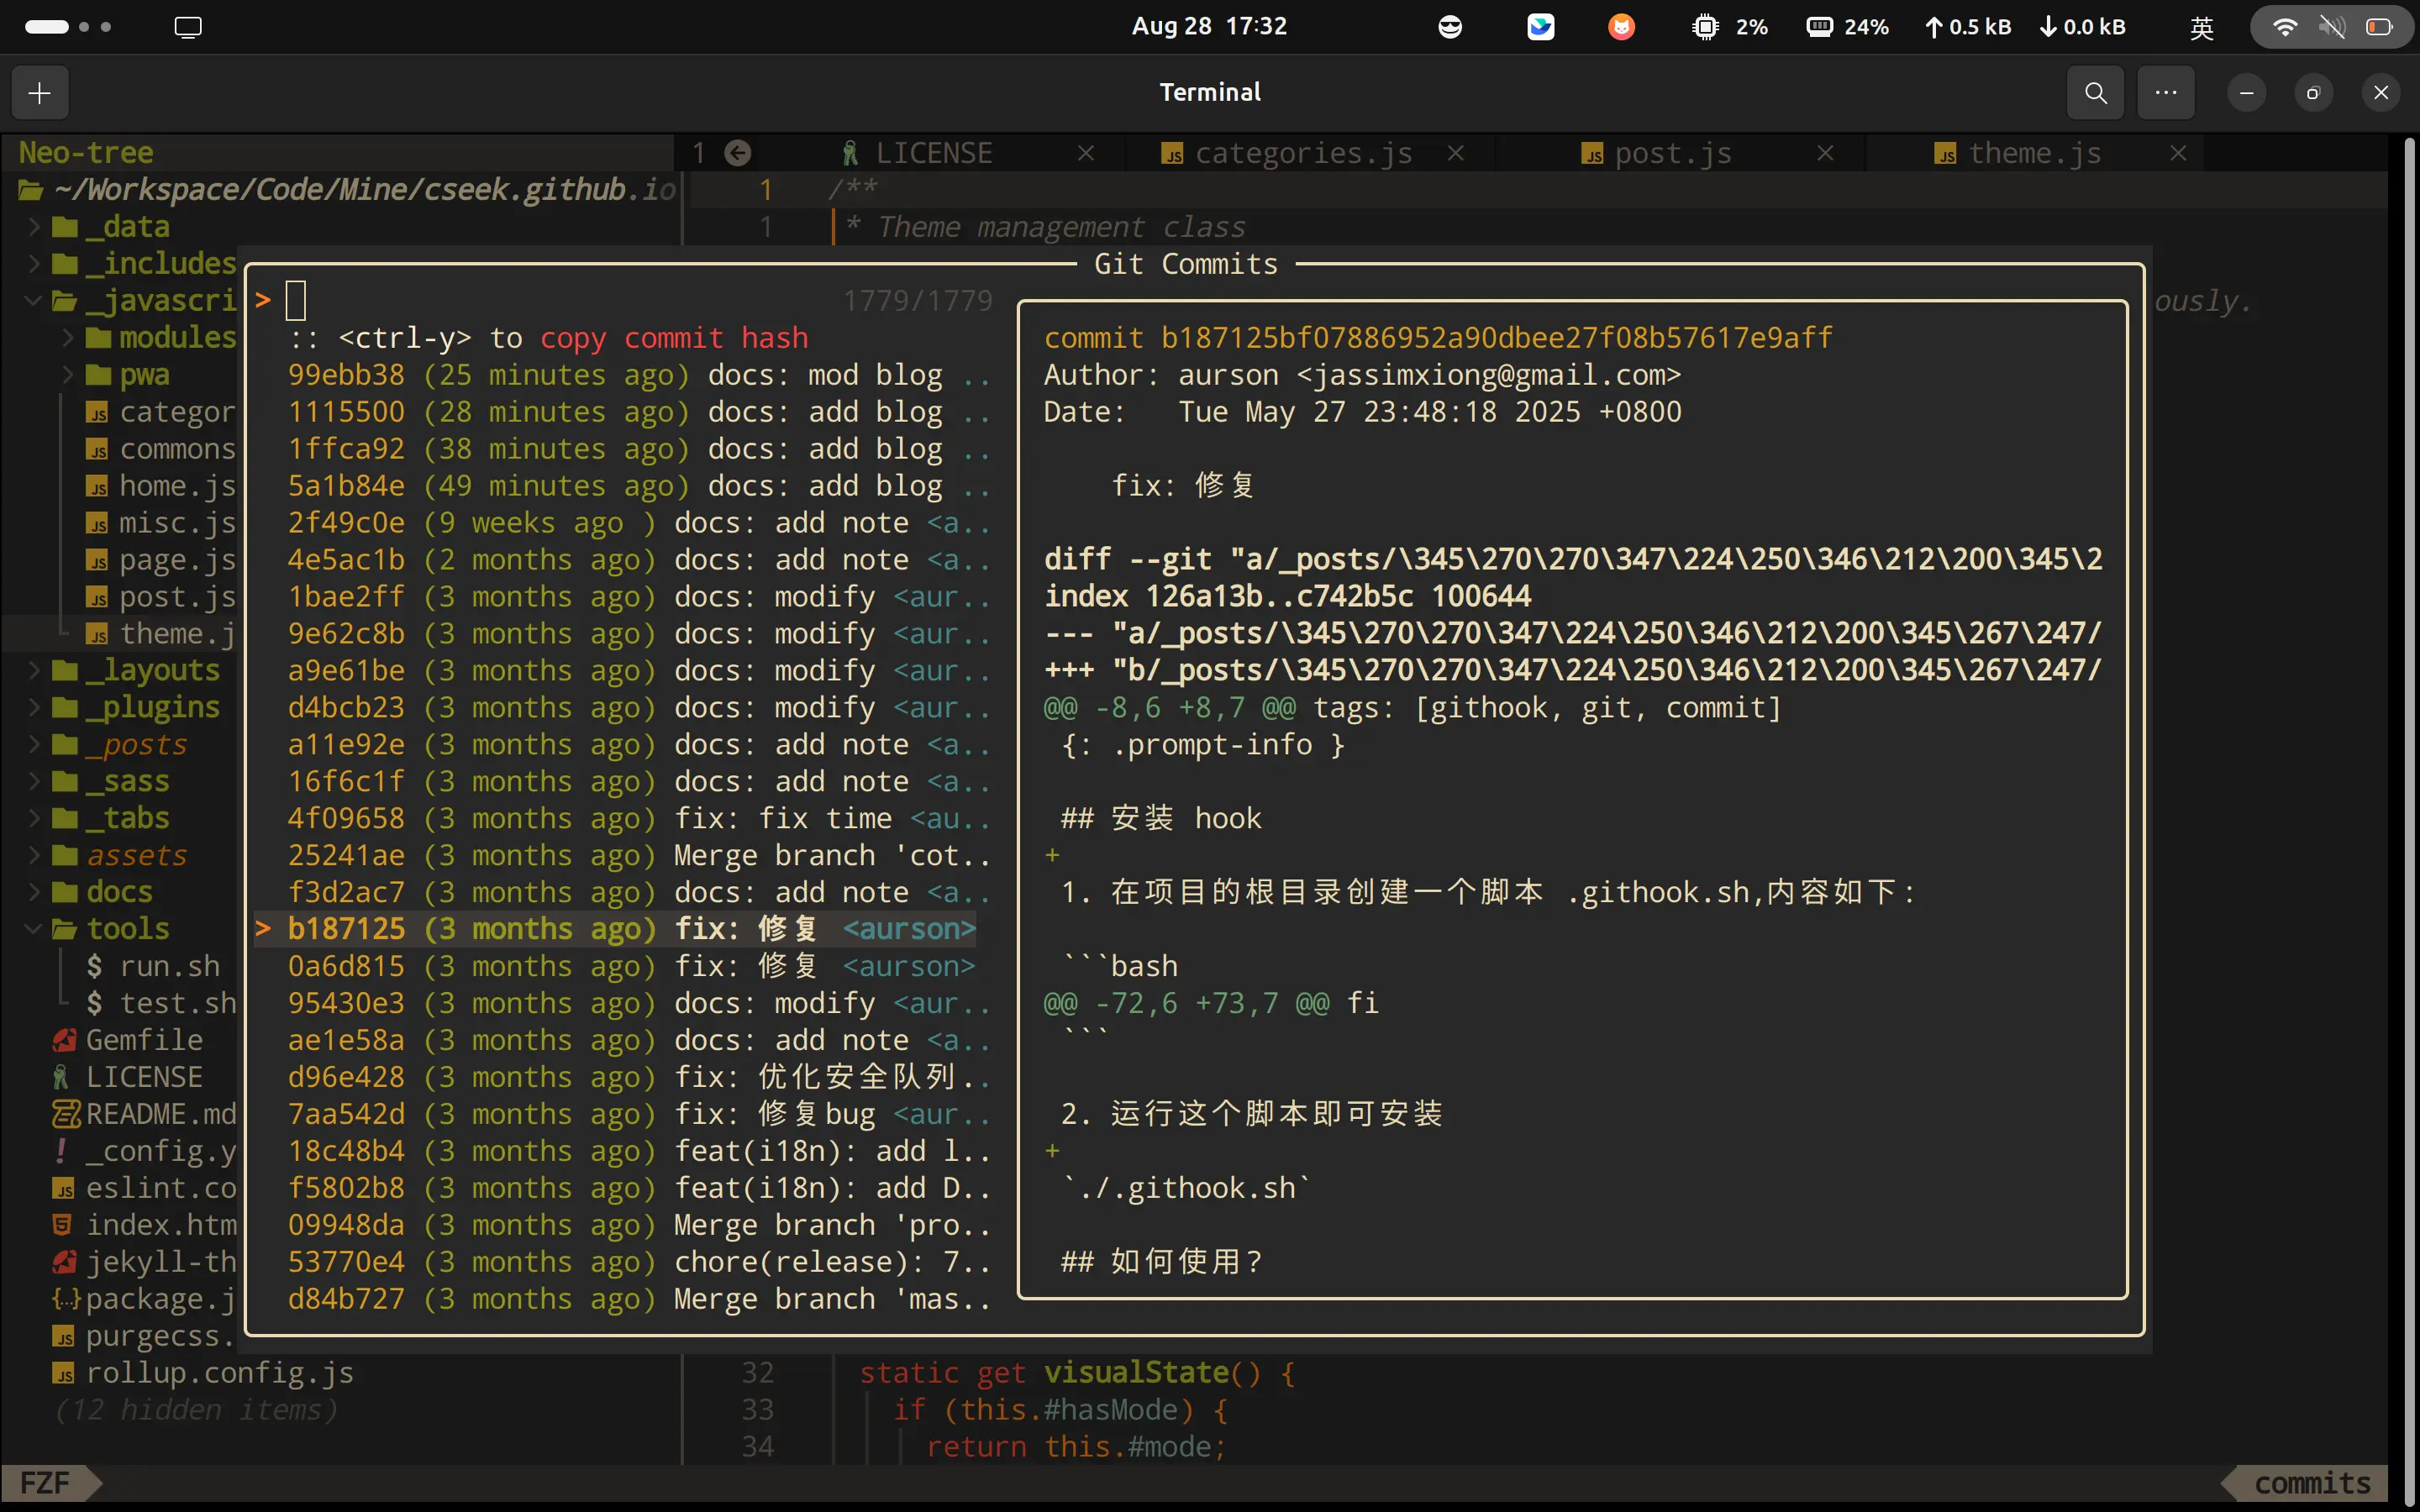The height and width of the screenshot is (1512, 2420).
Task: Close the post.js tab
Action: (1825, 153)
